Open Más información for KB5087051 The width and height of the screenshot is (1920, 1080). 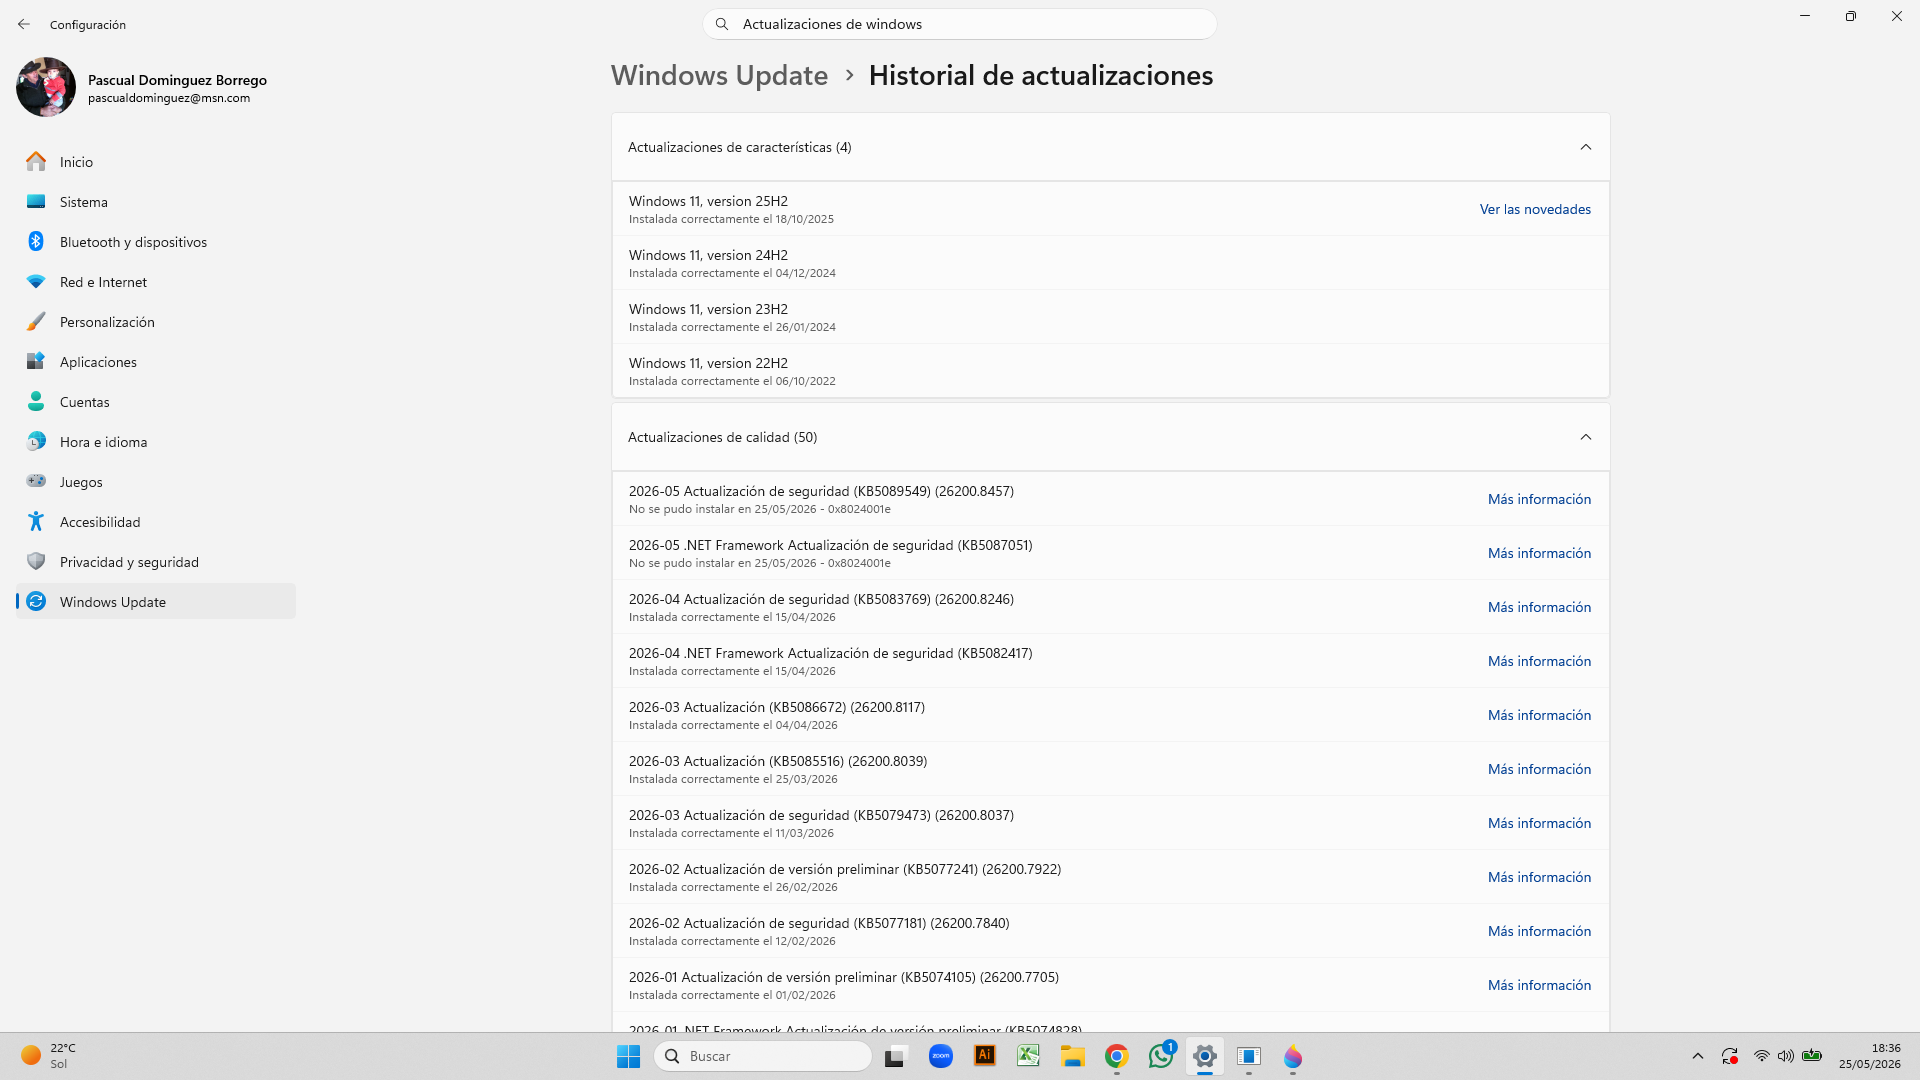pos(1539,553)
